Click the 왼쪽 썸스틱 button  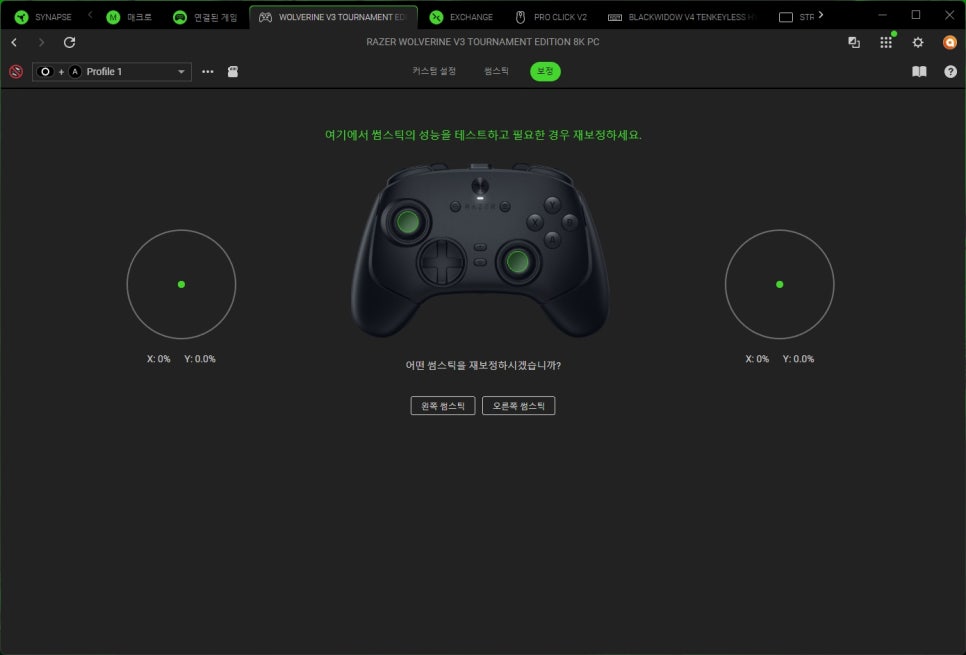point(443,405)
